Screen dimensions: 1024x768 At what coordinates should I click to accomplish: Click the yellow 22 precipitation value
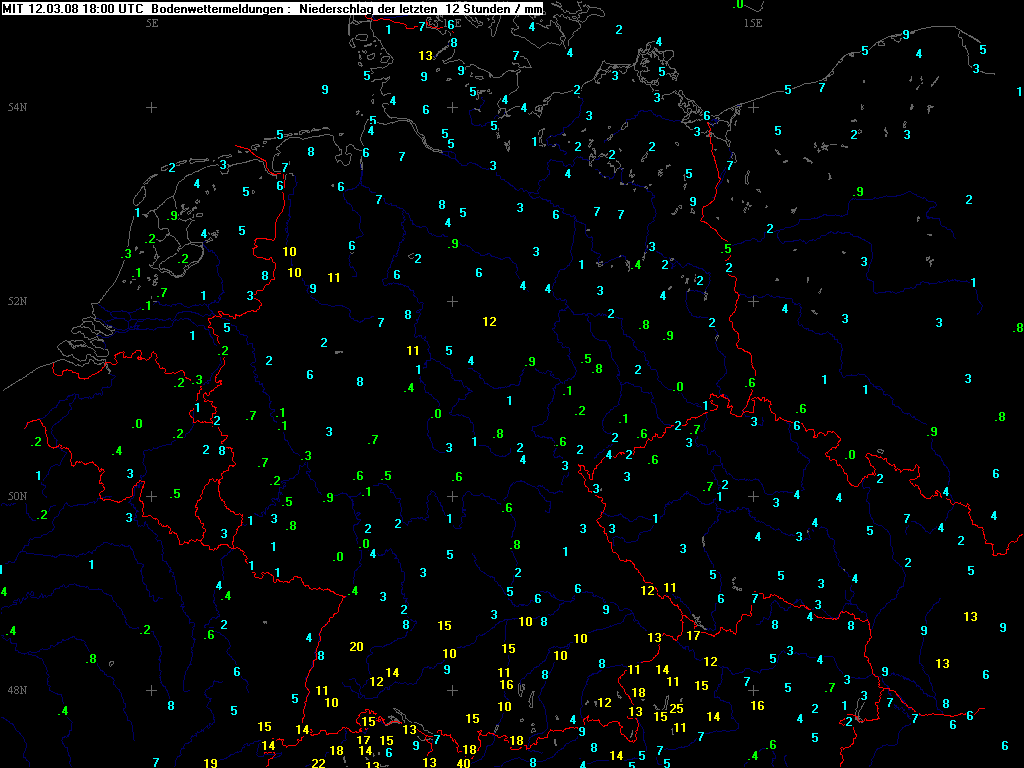318,763
